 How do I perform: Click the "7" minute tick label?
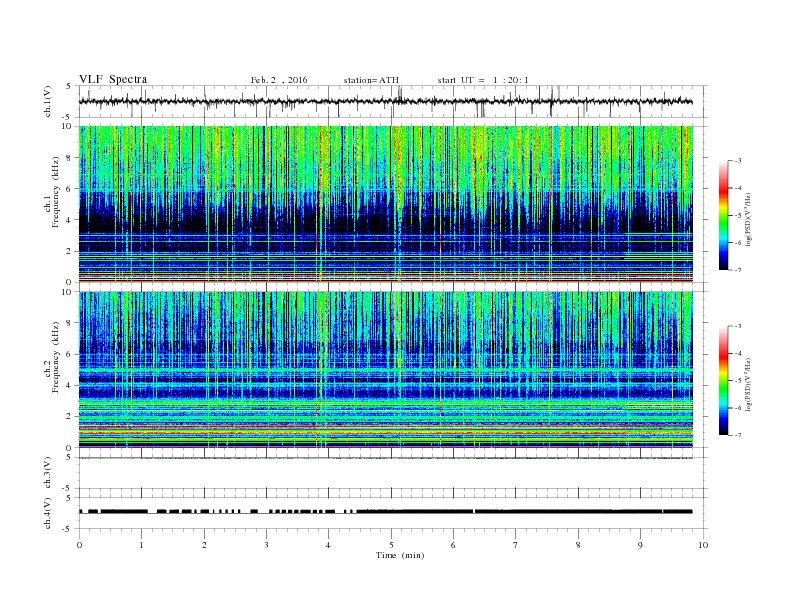[x=516, y=545]
